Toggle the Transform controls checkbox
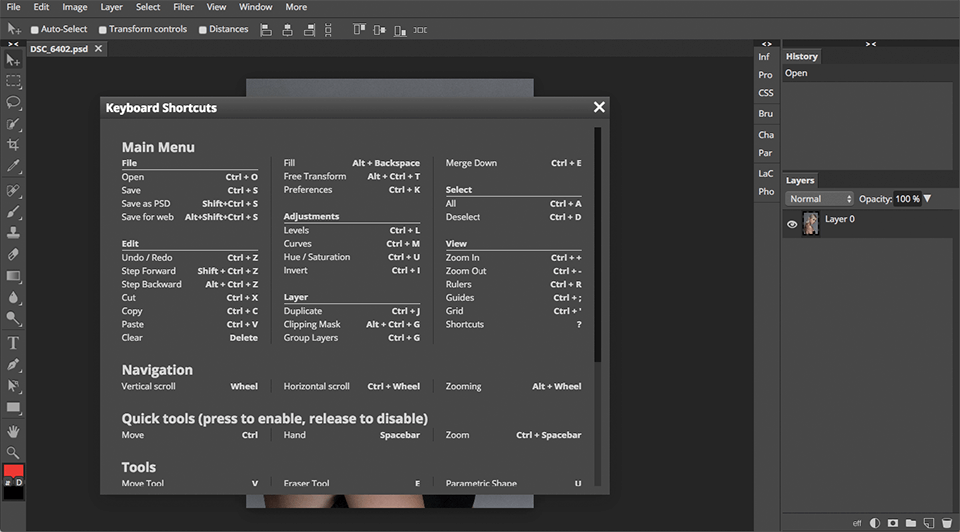Screen dimensions: 960x532 pyautogui.click(x=103, y=30)
